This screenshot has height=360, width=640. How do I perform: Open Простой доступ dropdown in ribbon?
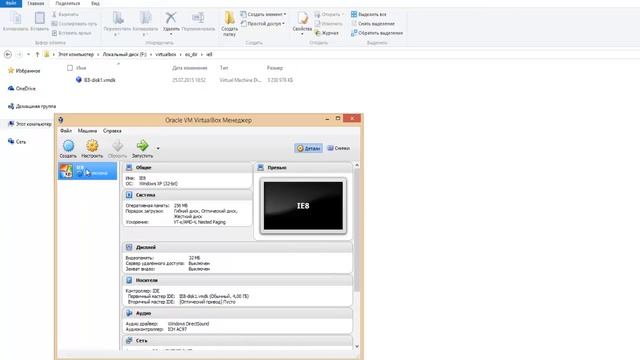262,24
